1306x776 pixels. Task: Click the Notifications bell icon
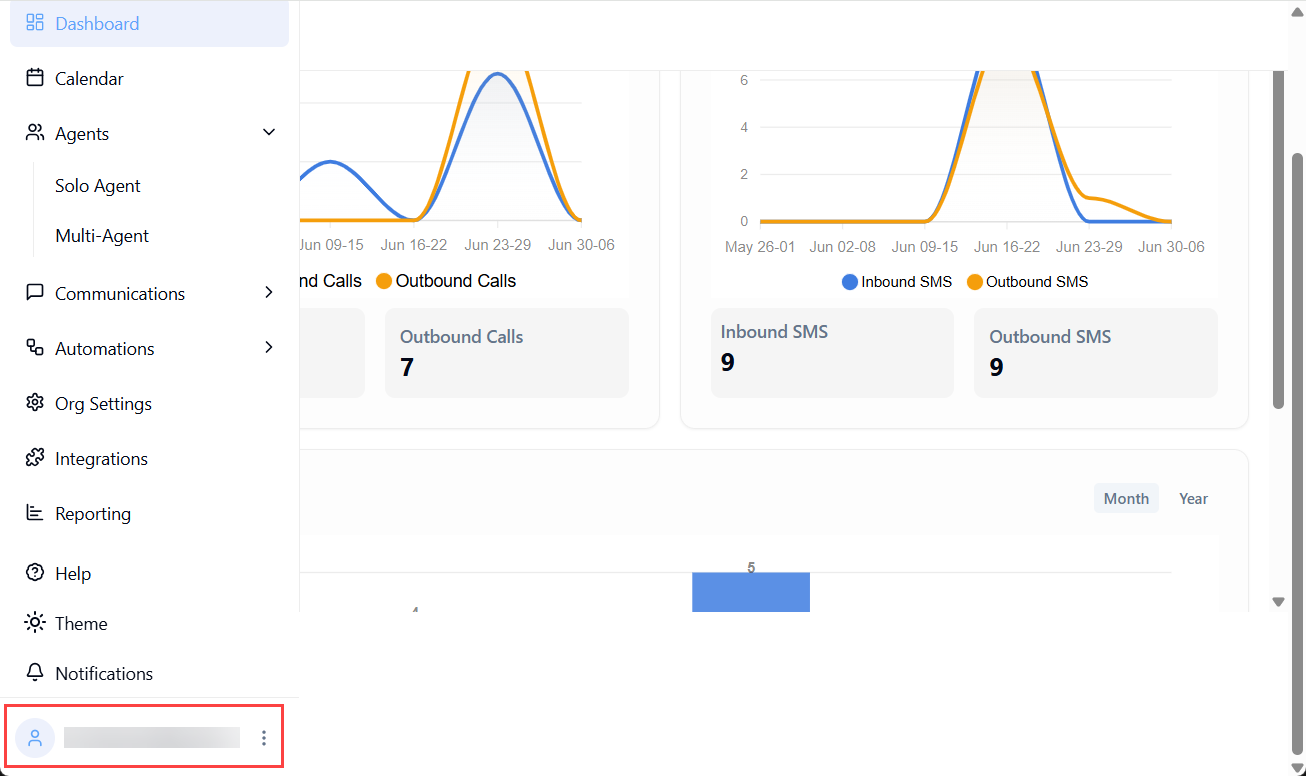(x=35, y=673)
